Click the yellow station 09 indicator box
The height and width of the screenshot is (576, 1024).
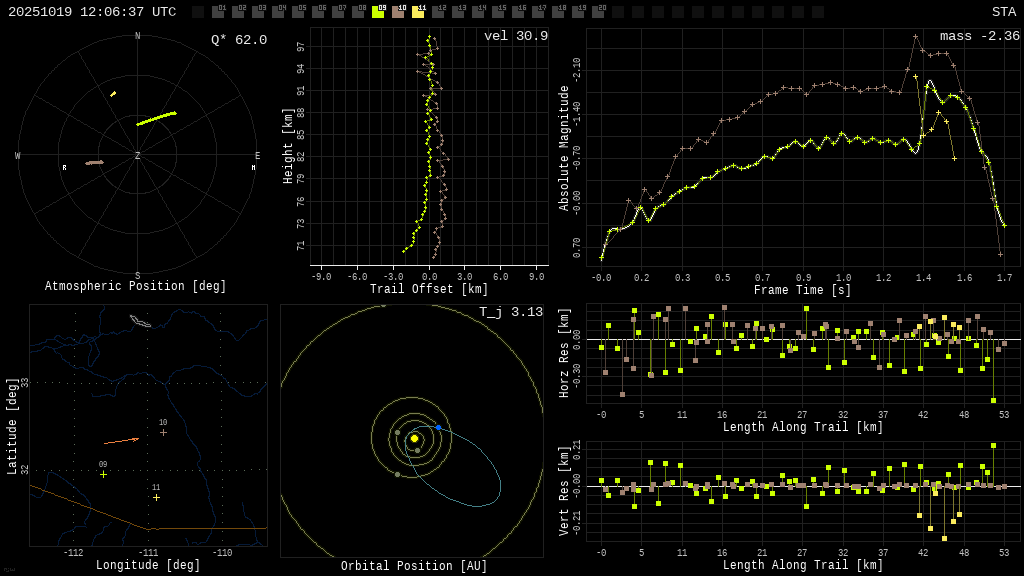click(378, 12)
